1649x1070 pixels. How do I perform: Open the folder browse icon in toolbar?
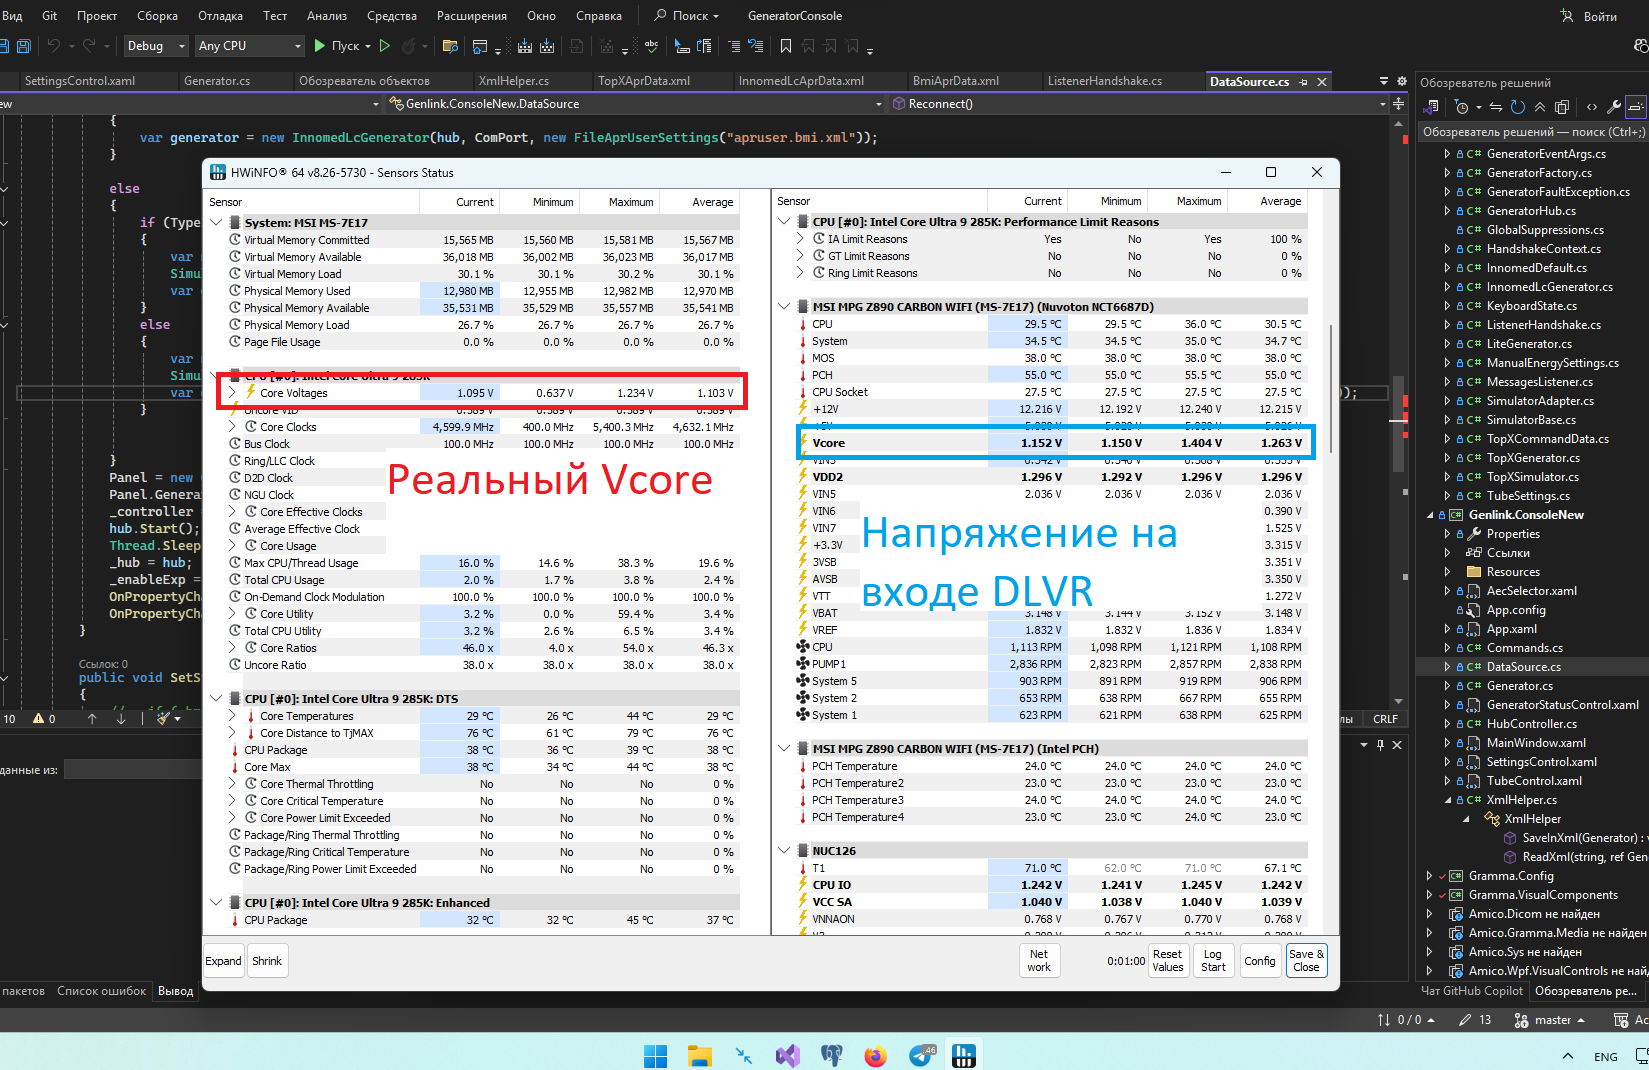(x=449, y=46)
